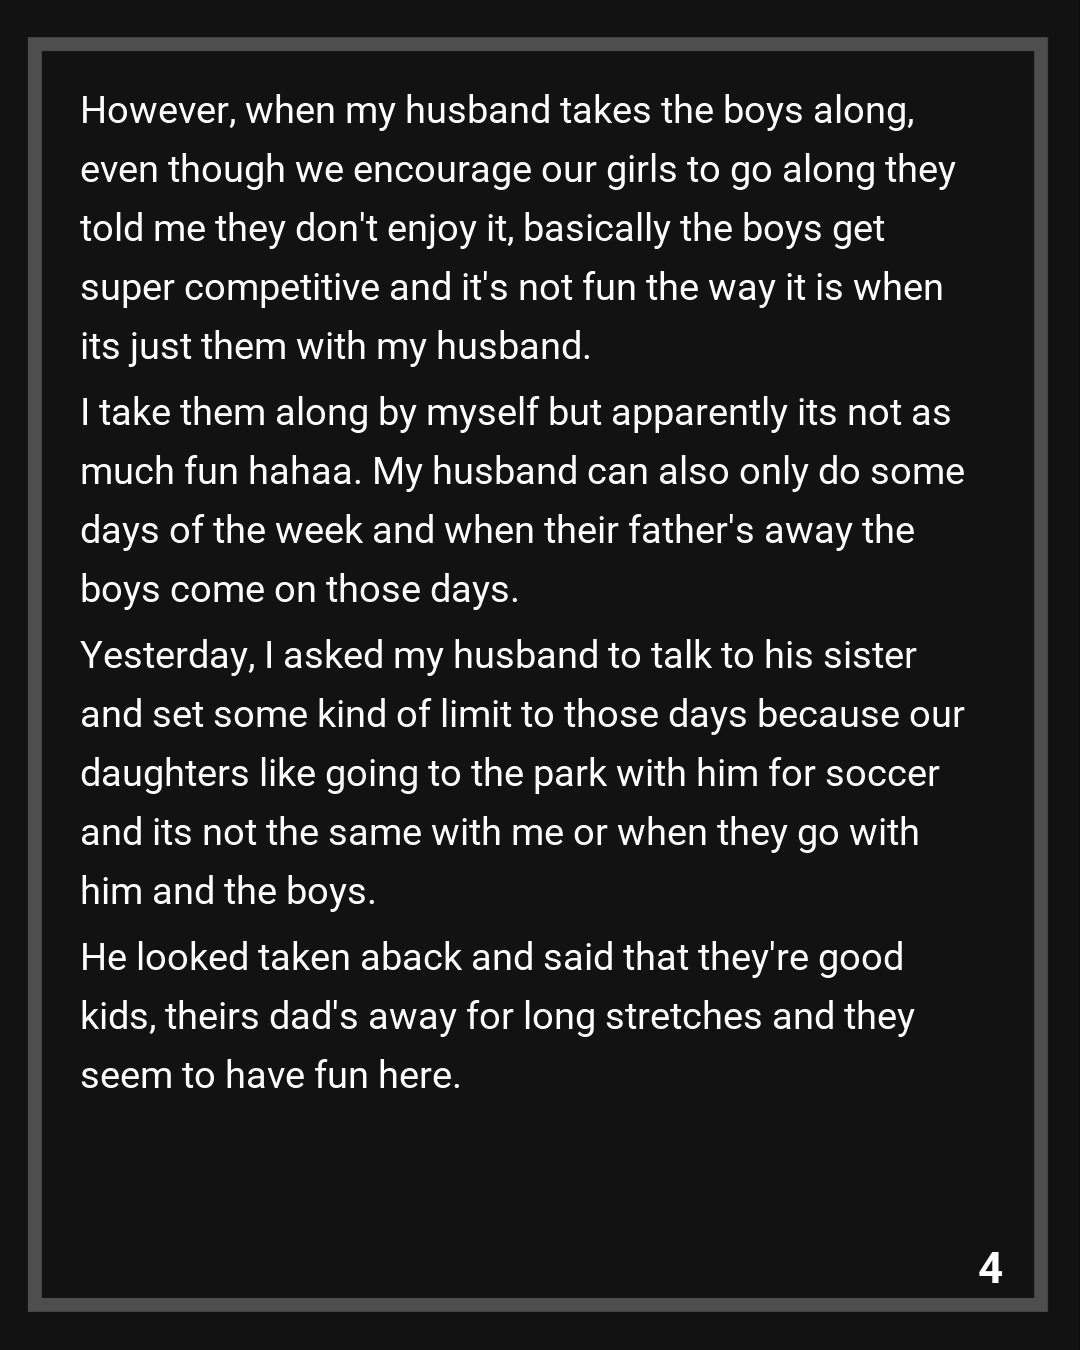Image resolution: width=1080 pixels, height=1350 pixels.
Task: Click the line "seem to have fun here."
Action: 270,1076
